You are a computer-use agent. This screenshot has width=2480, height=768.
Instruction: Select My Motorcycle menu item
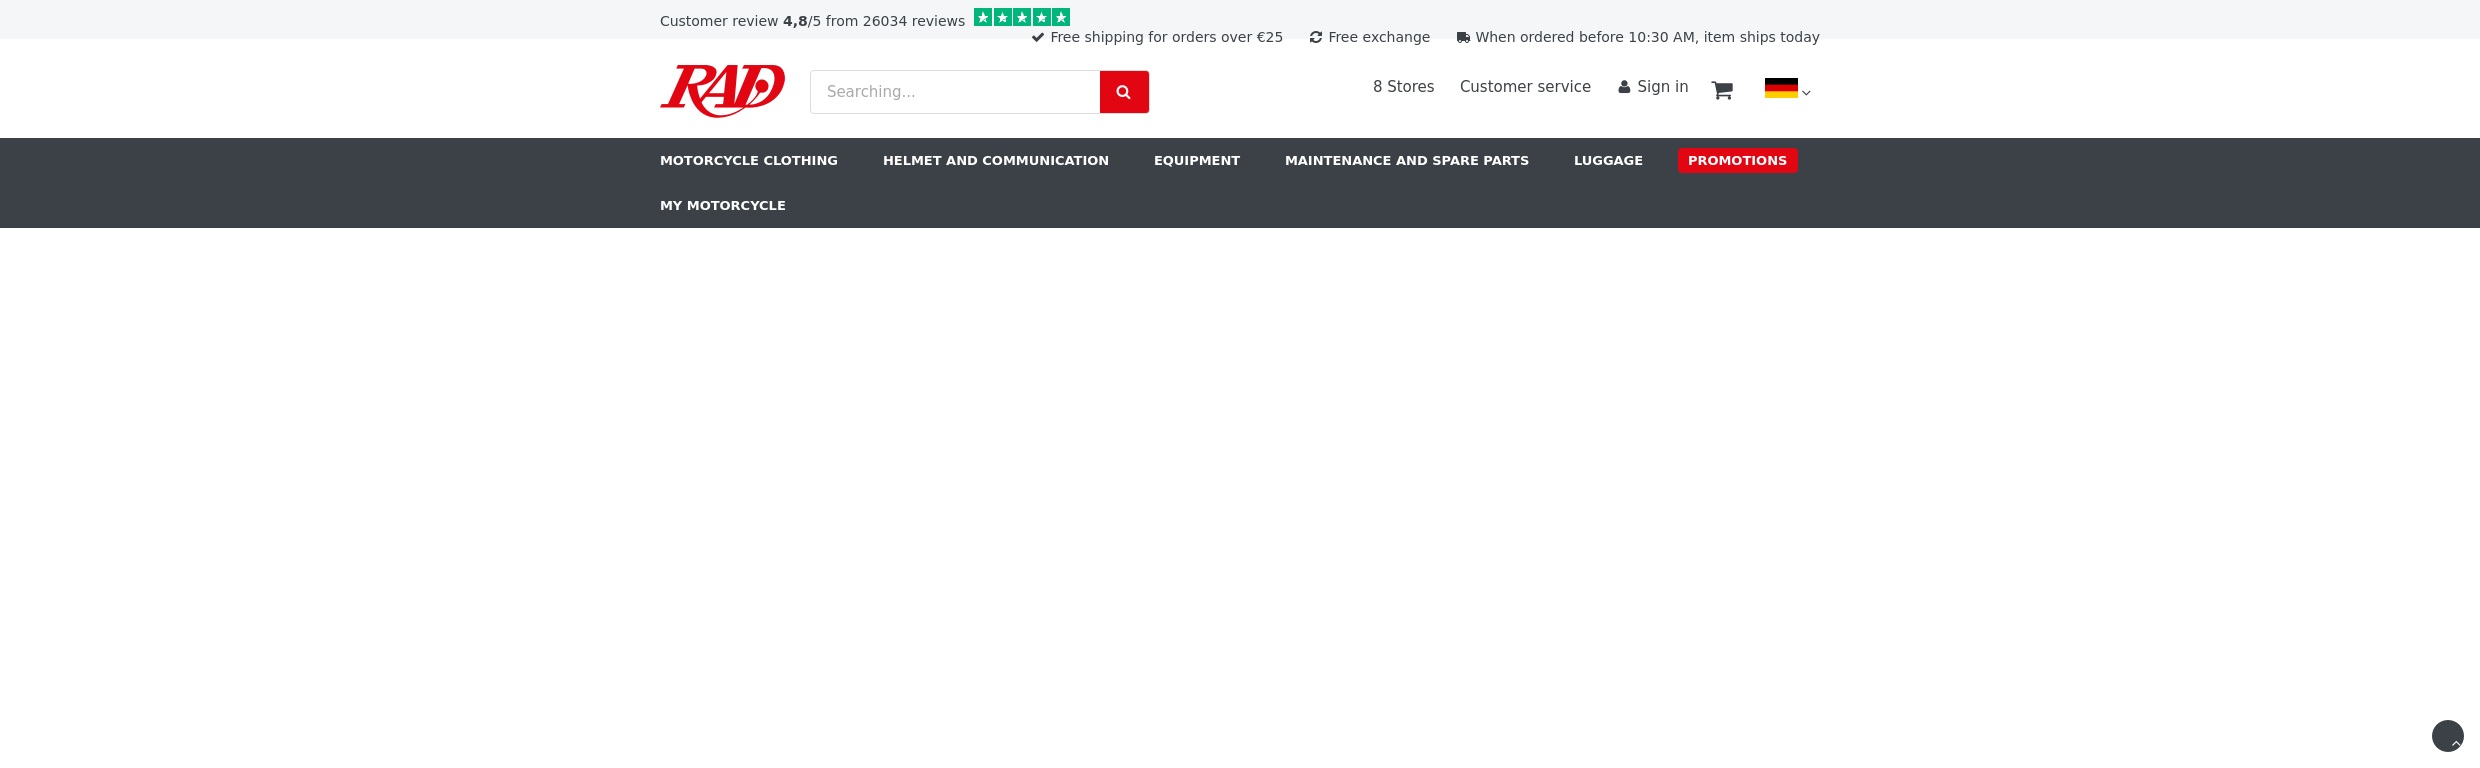point(722,205)
